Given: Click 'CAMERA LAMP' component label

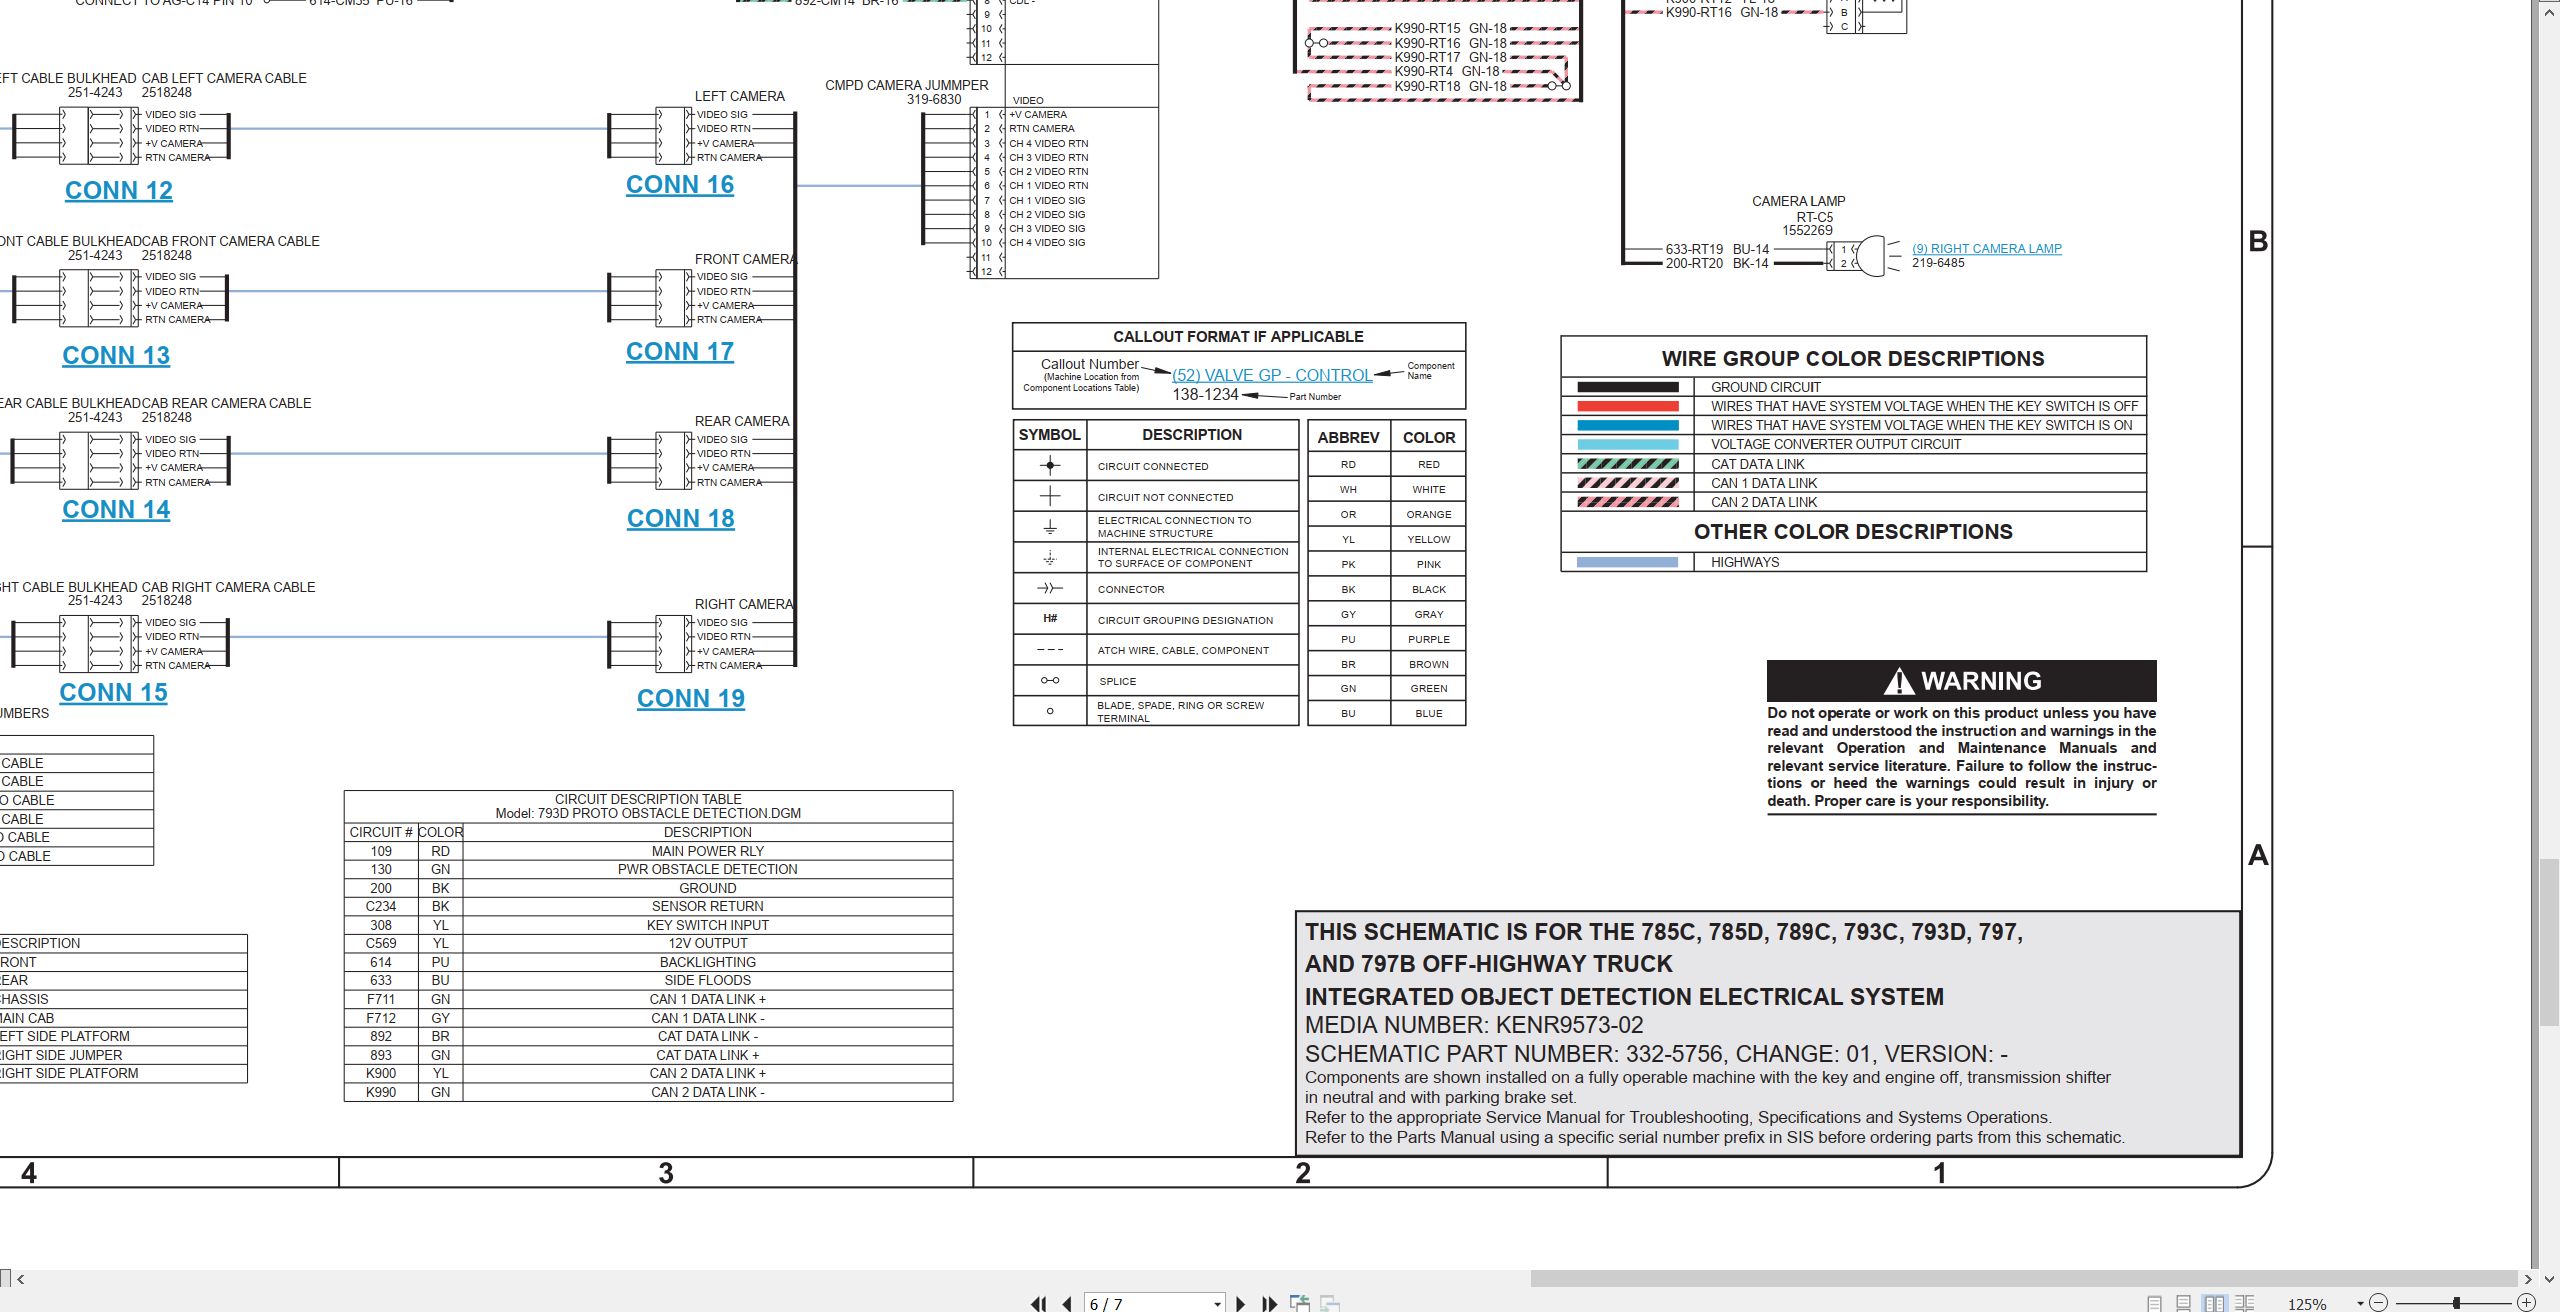Looking at the screenshot, I should pos(1799,201).
